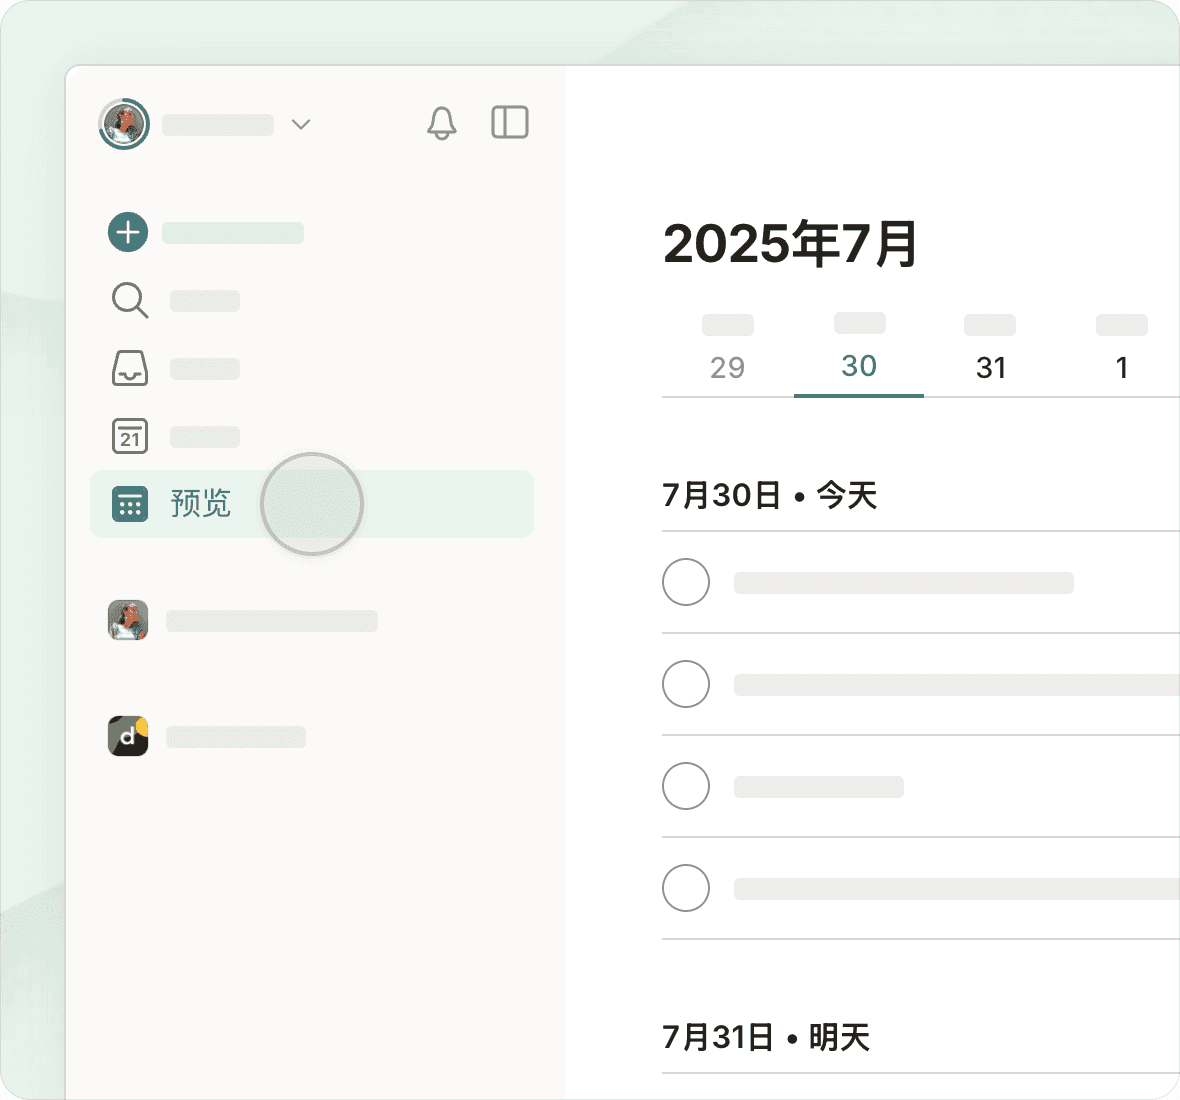The image size is (1180, 1100).
Task: Mark the third task as done
Action: [x=686, y=786]
